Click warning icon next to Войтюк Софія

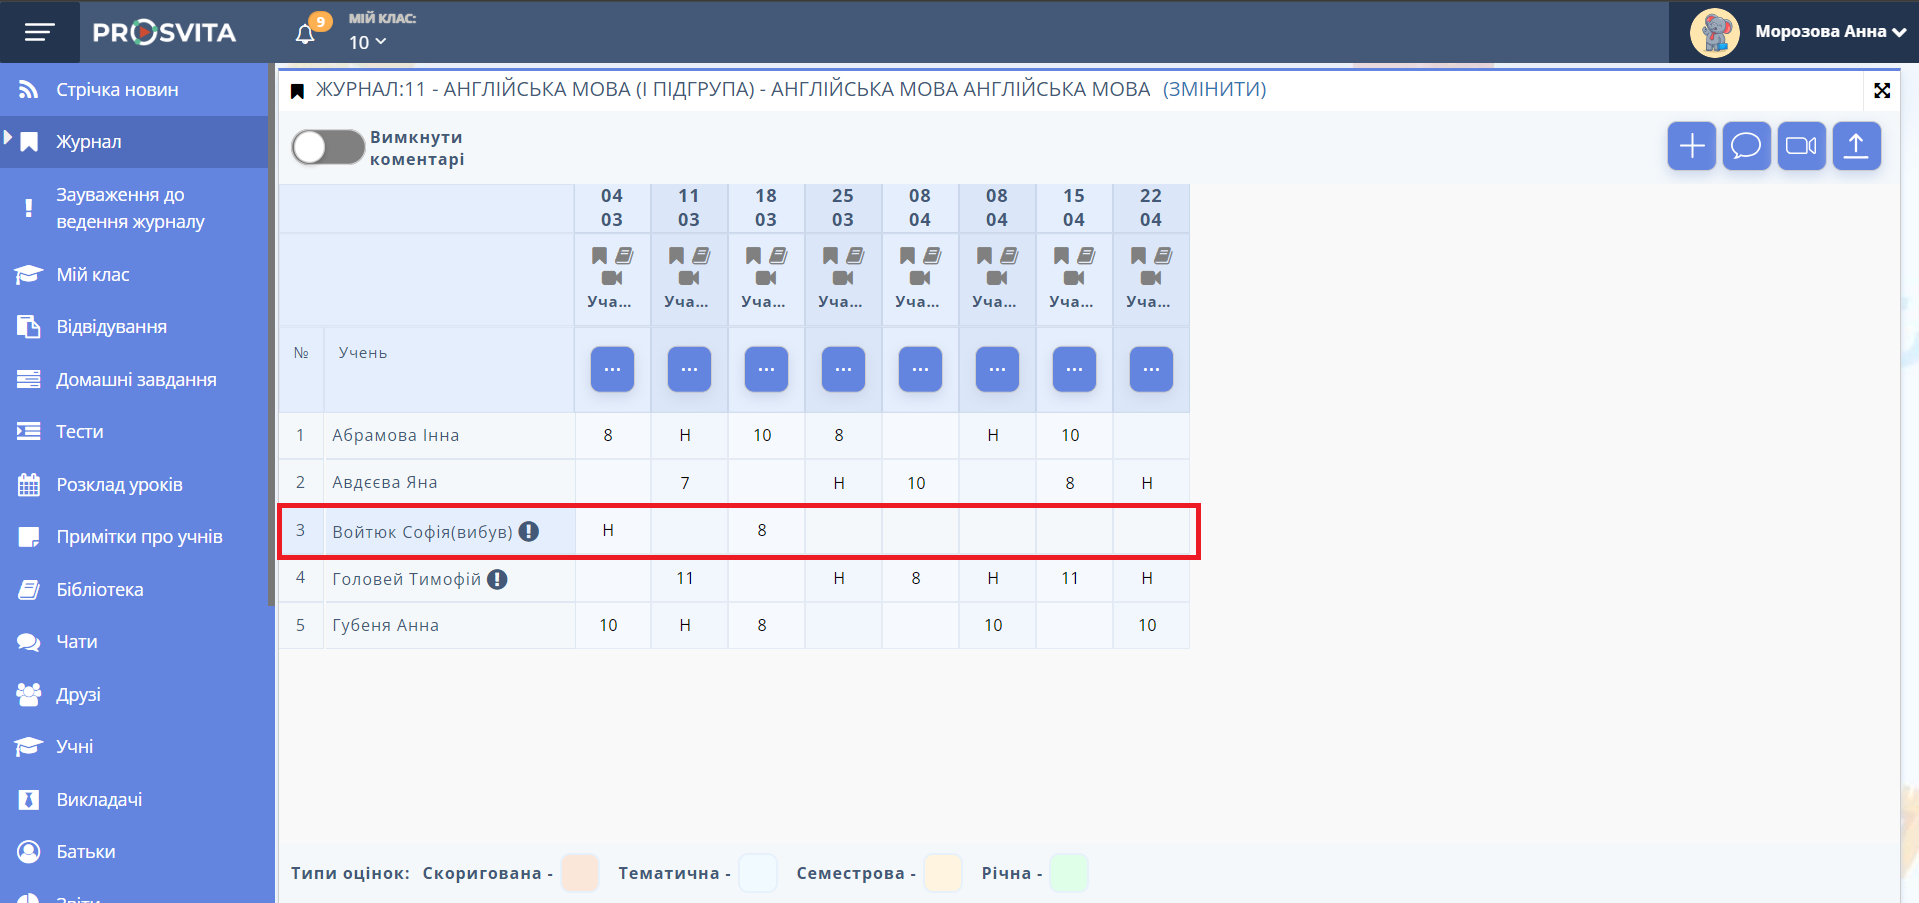[529, 532]
